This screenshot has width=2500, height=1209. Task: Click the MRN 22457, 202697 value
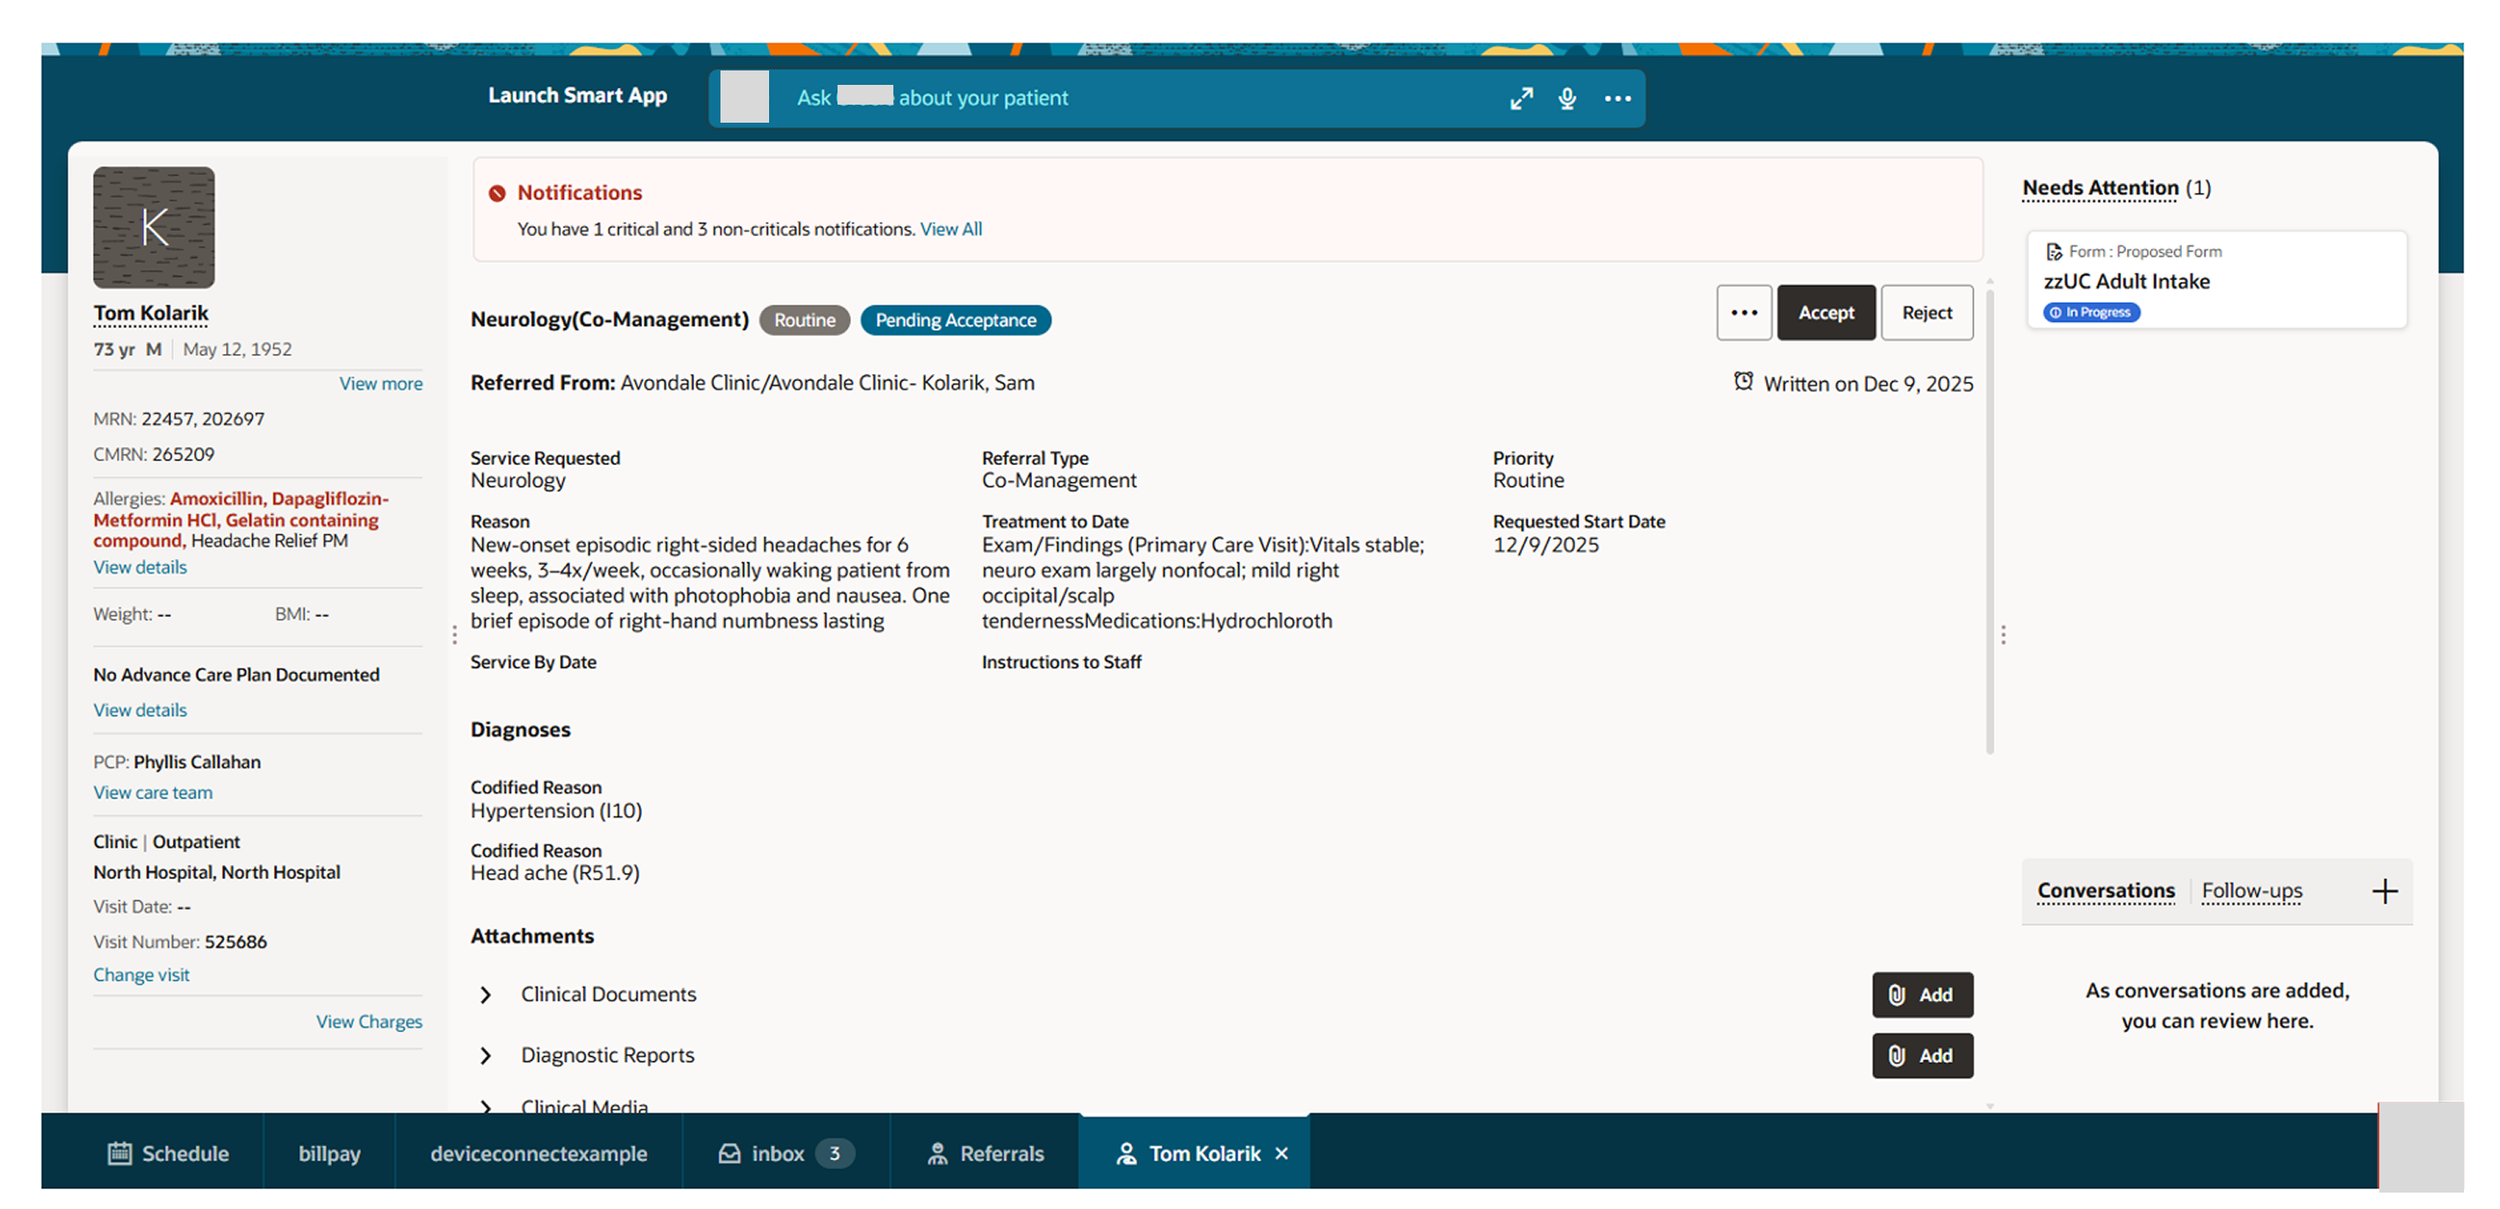click(203, 419)
